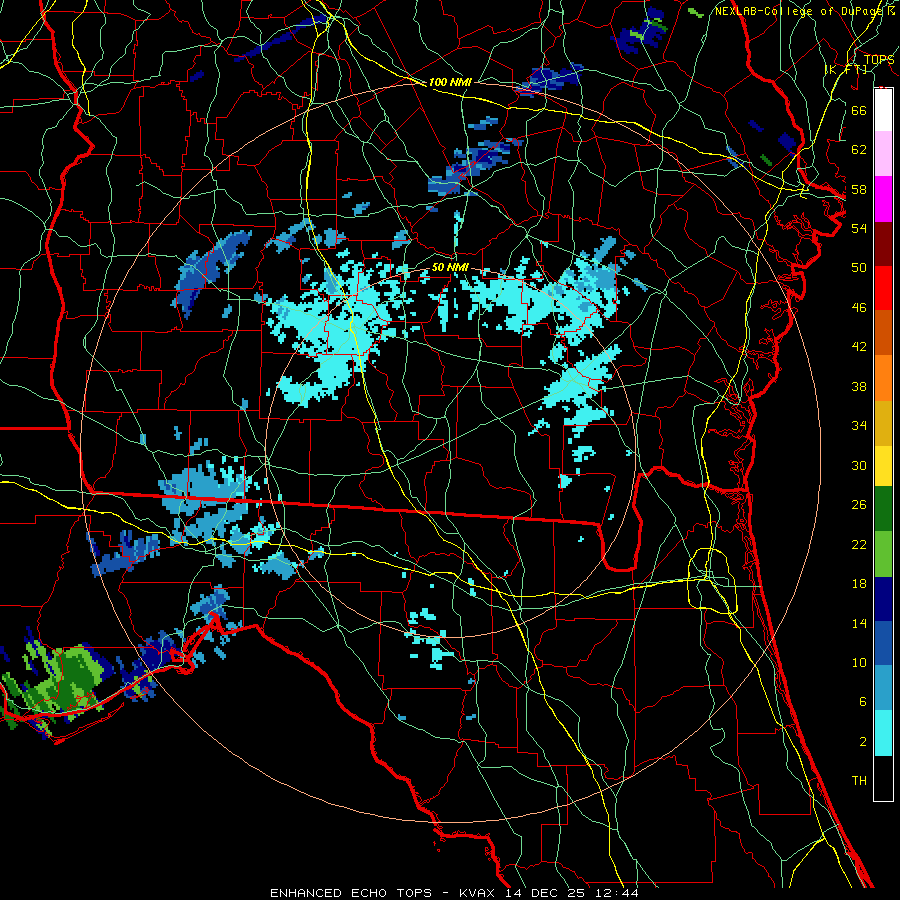
Task: Click the legend value '26'
Action: click(x=859, y=505)
